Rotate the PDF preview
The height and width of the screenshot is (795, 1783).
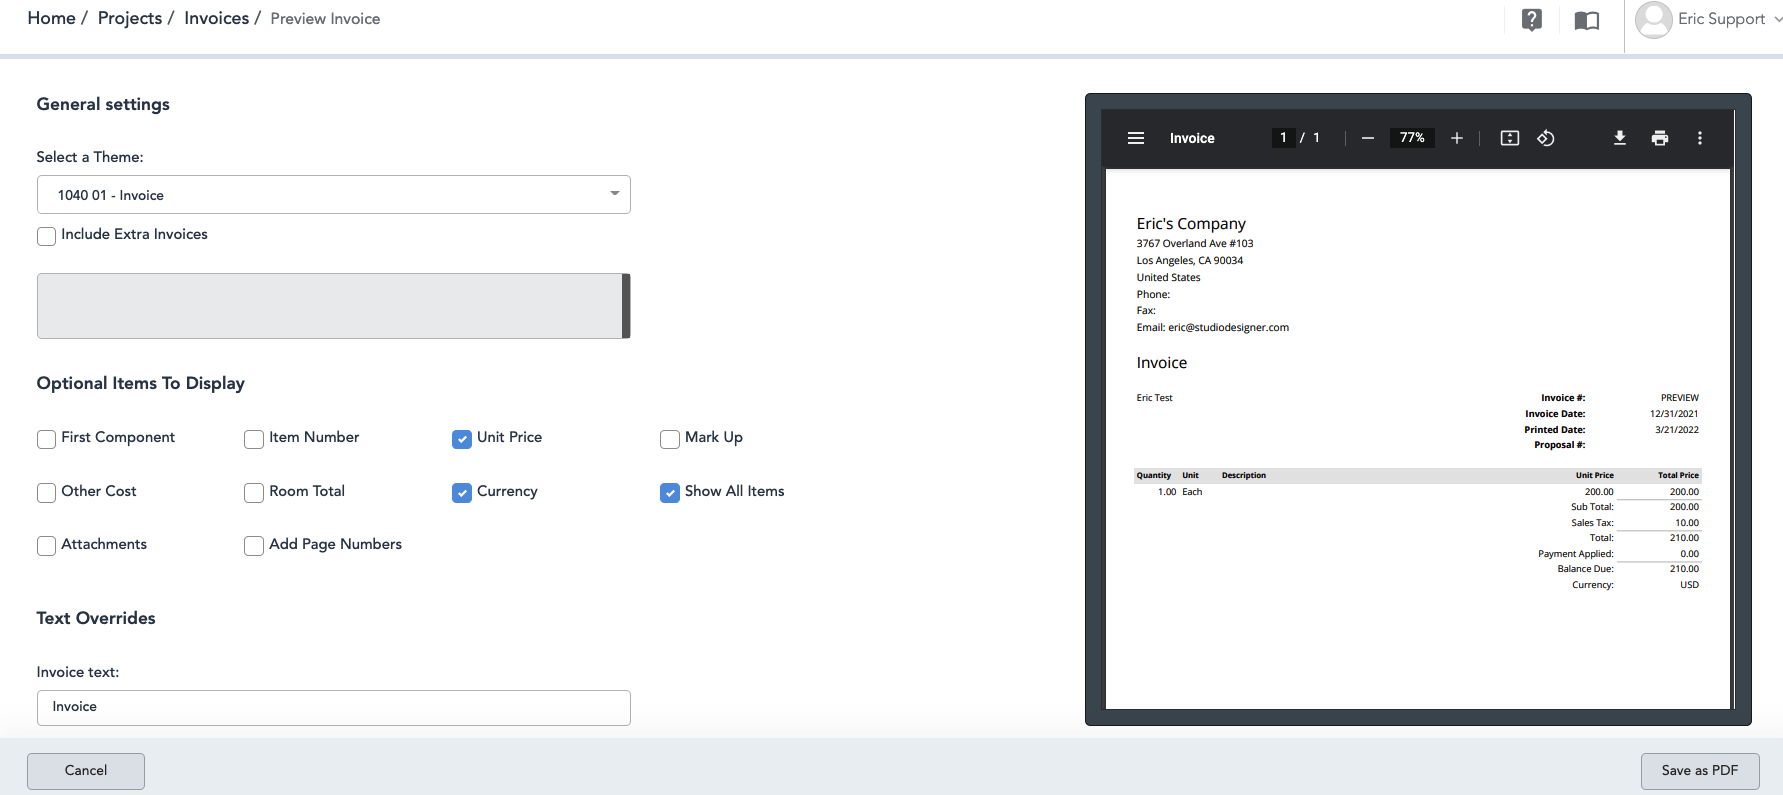[x=1546, y=138]
